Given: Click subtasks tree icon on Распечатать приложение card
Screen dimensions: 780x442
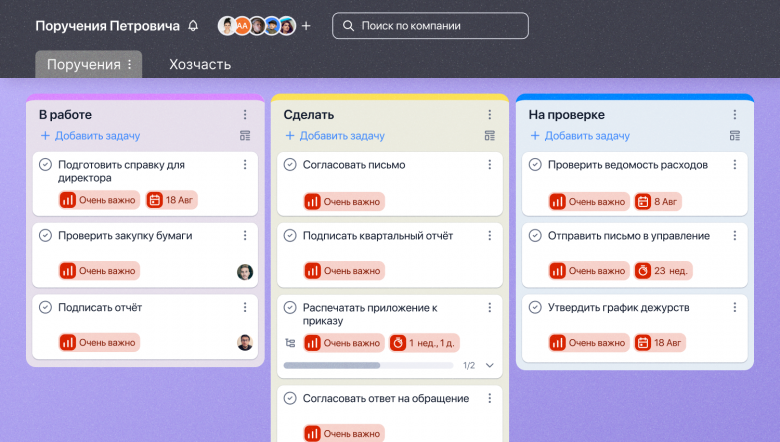Looking at the screenshot, I should (x=290, y=343).
